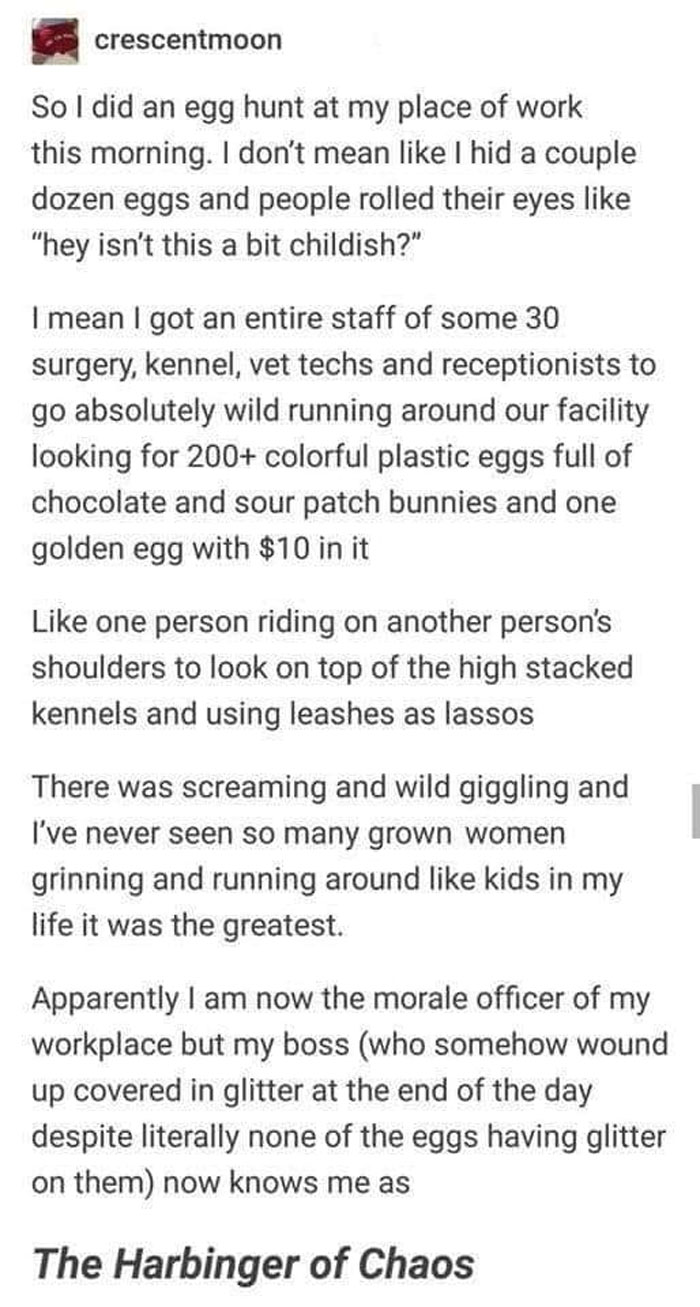700x1307 pixels.
Task: Click the bold heading The Harbinger of Chaos
Action: (253, 1263)
